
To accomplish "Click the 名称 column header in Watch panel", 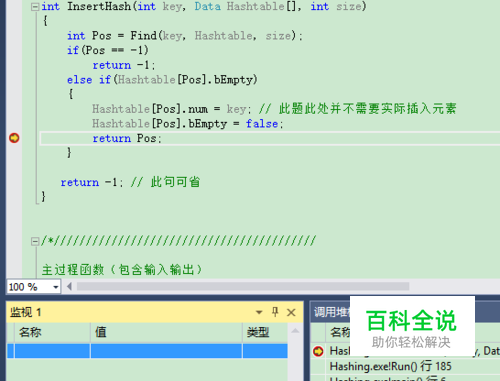I will [52, 332].
